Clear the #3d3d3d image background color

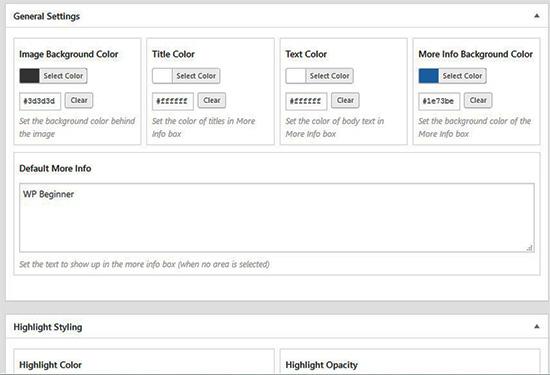click(x=79, y=100)
